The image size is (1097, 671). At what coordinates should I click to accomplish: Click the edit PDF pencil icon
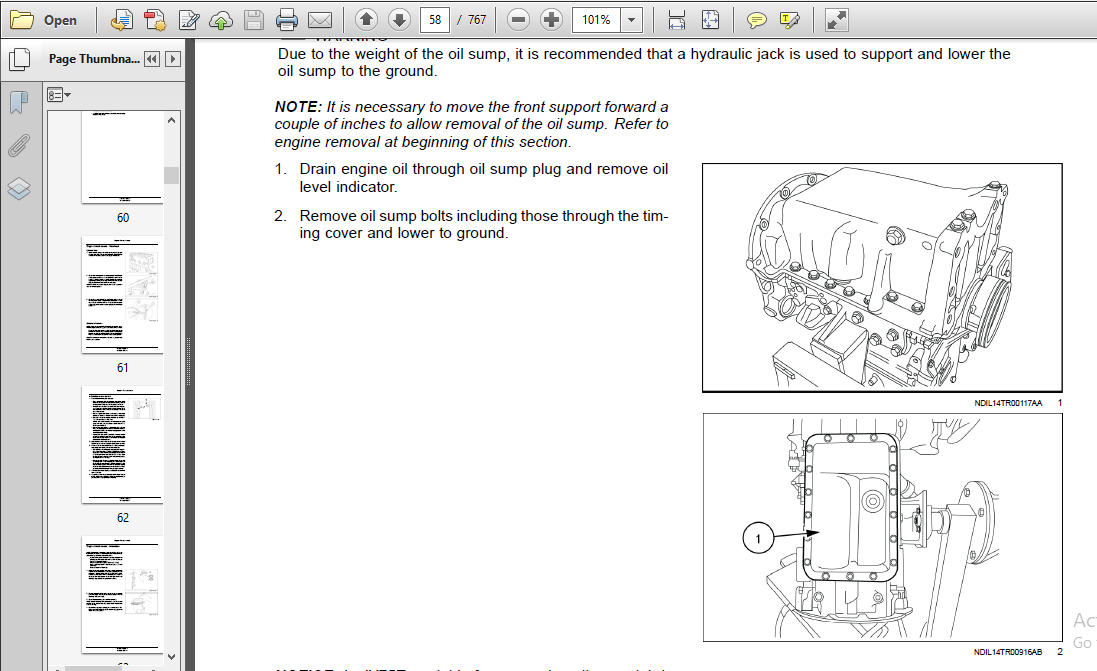pyautogui.click(x=188, y=20)
